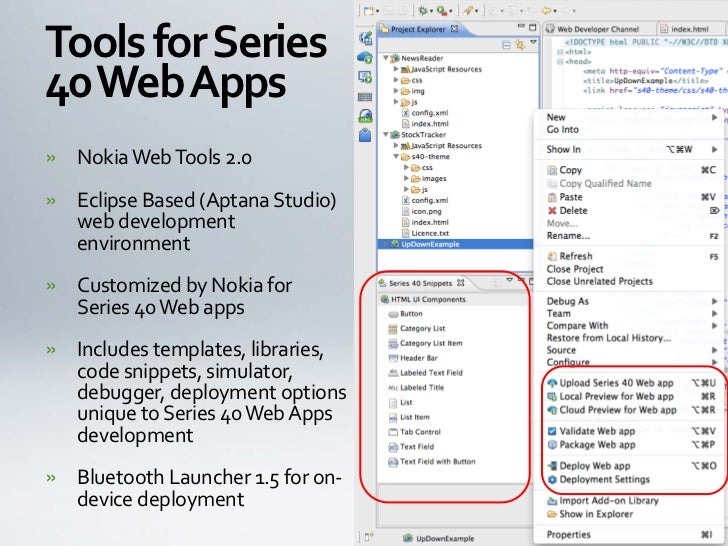The image size is (728, 546).
Task: Expand the img folder in NewsReader
Action: point(396,91)
